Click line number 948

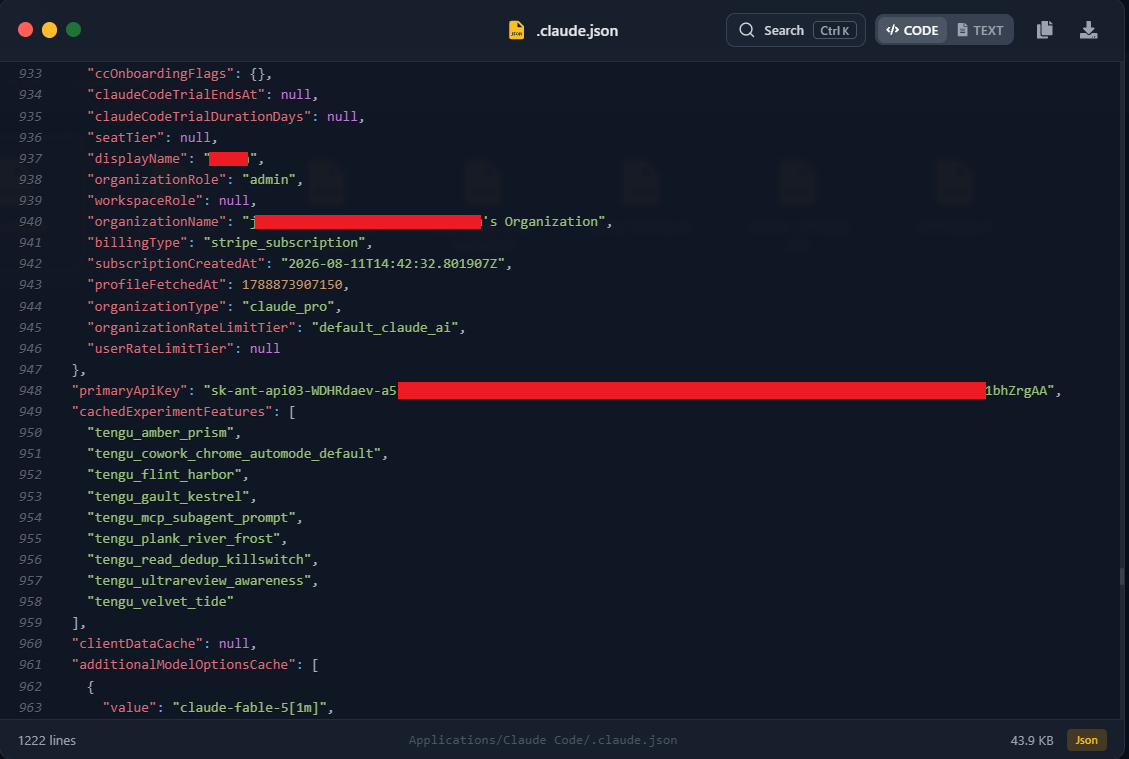click(x=30, y=390)
